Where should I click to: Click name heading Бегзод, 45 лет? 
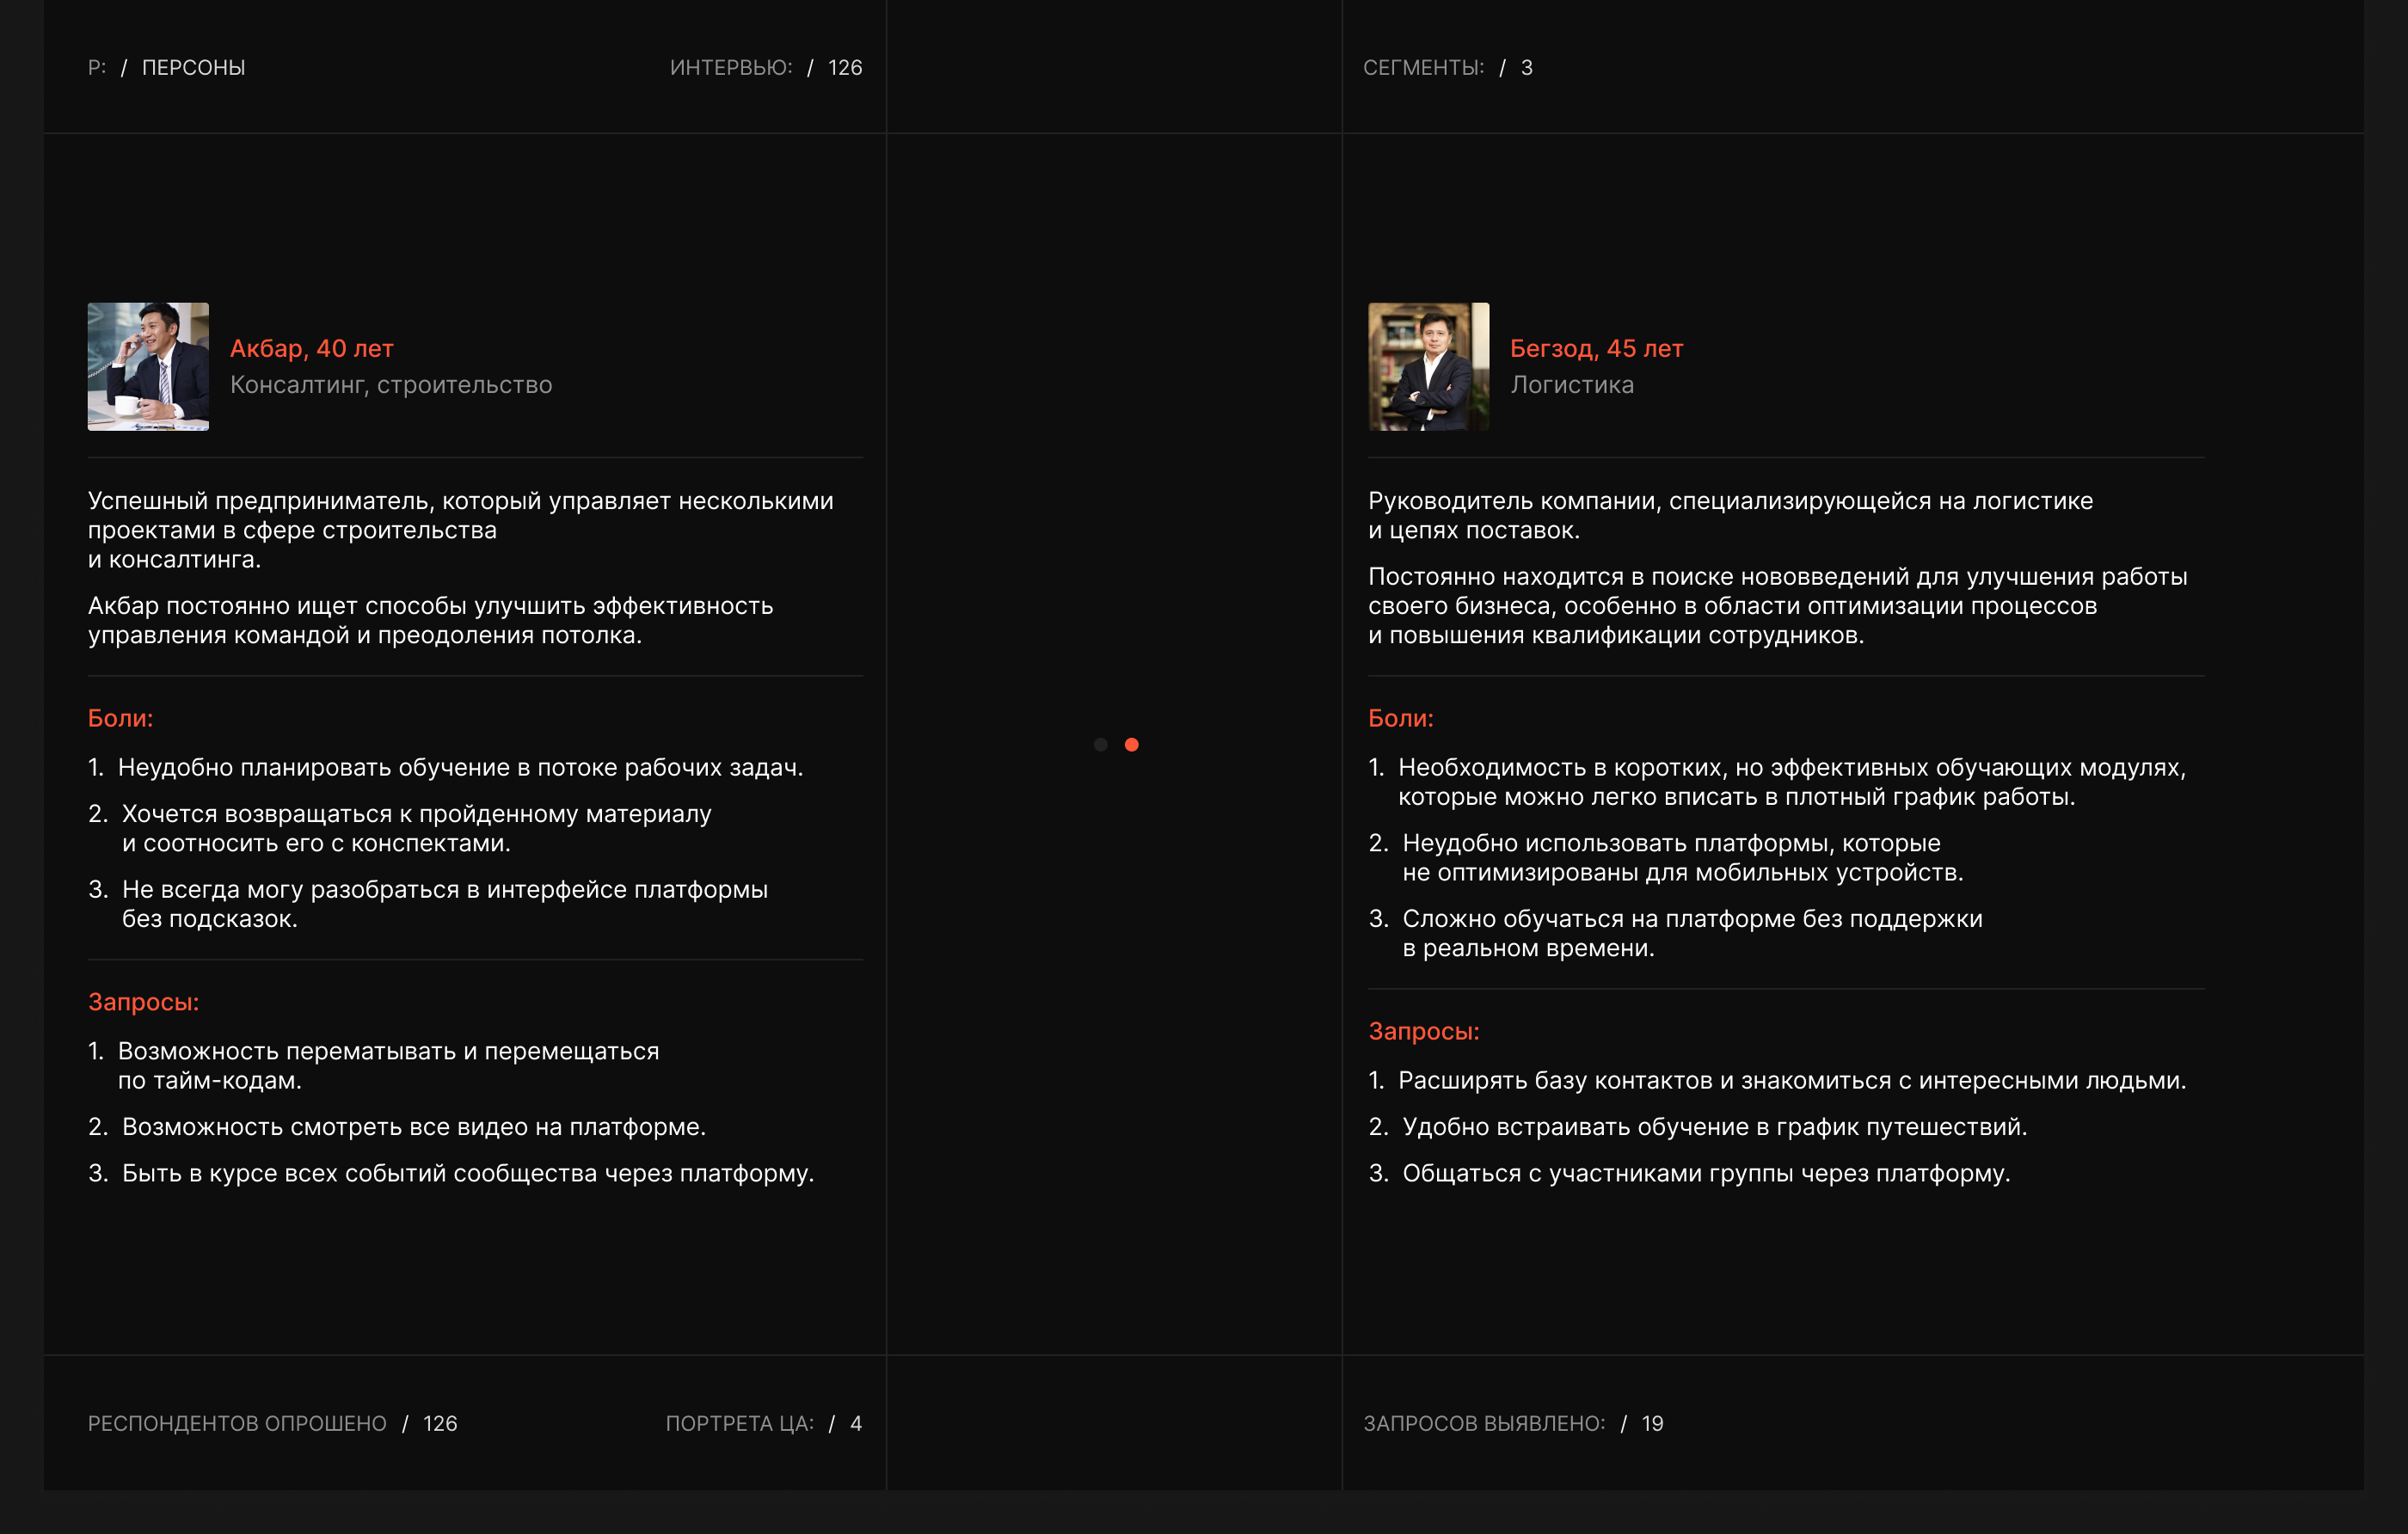point(1596,348)
